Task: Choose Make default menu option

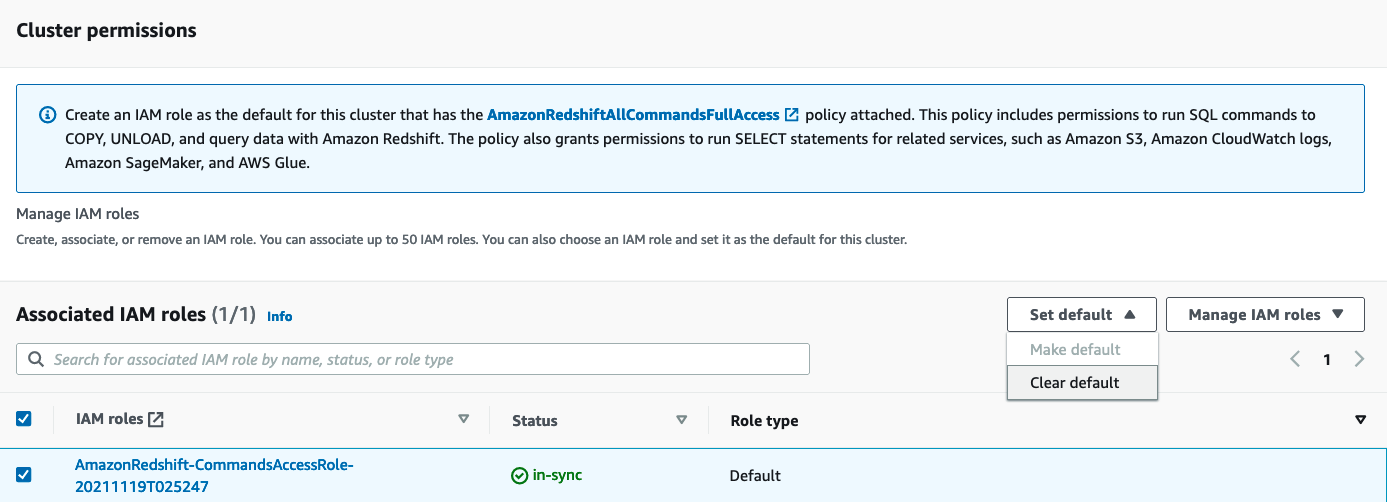Action: click(x=1075, y=349)
